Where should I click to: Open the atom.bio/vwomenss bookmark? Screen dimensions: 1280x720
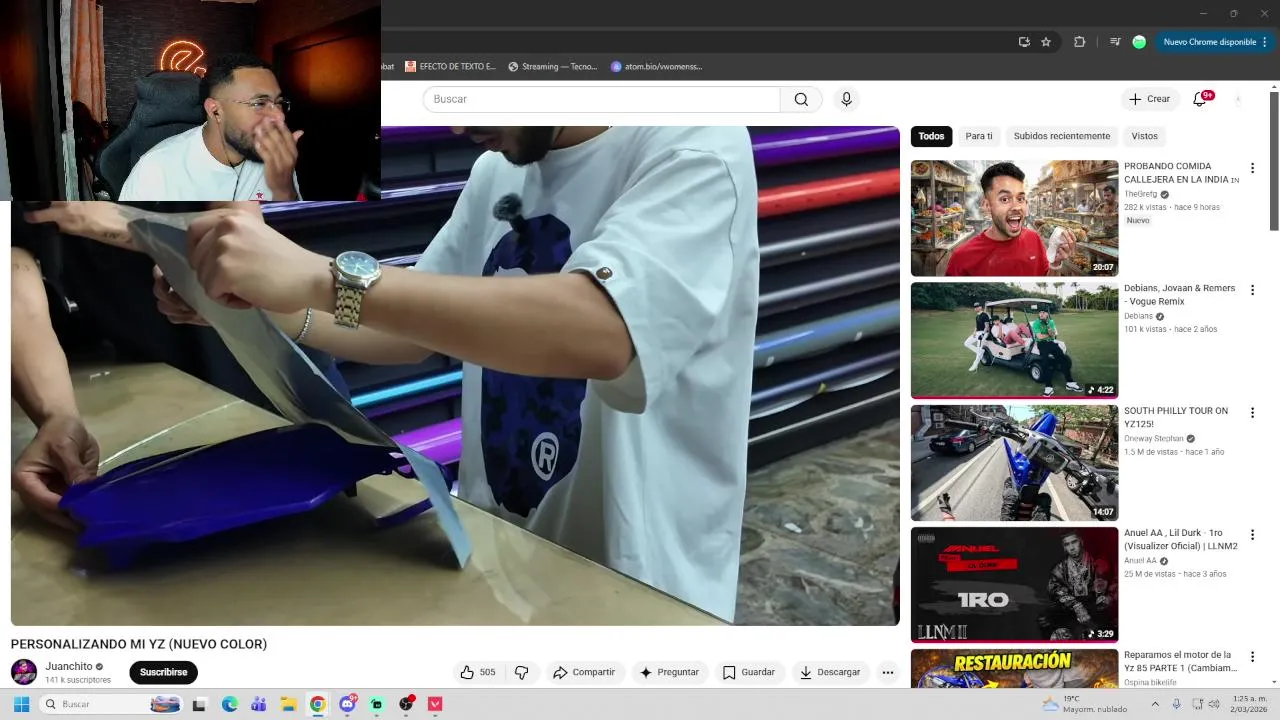[x=656, y=67]
